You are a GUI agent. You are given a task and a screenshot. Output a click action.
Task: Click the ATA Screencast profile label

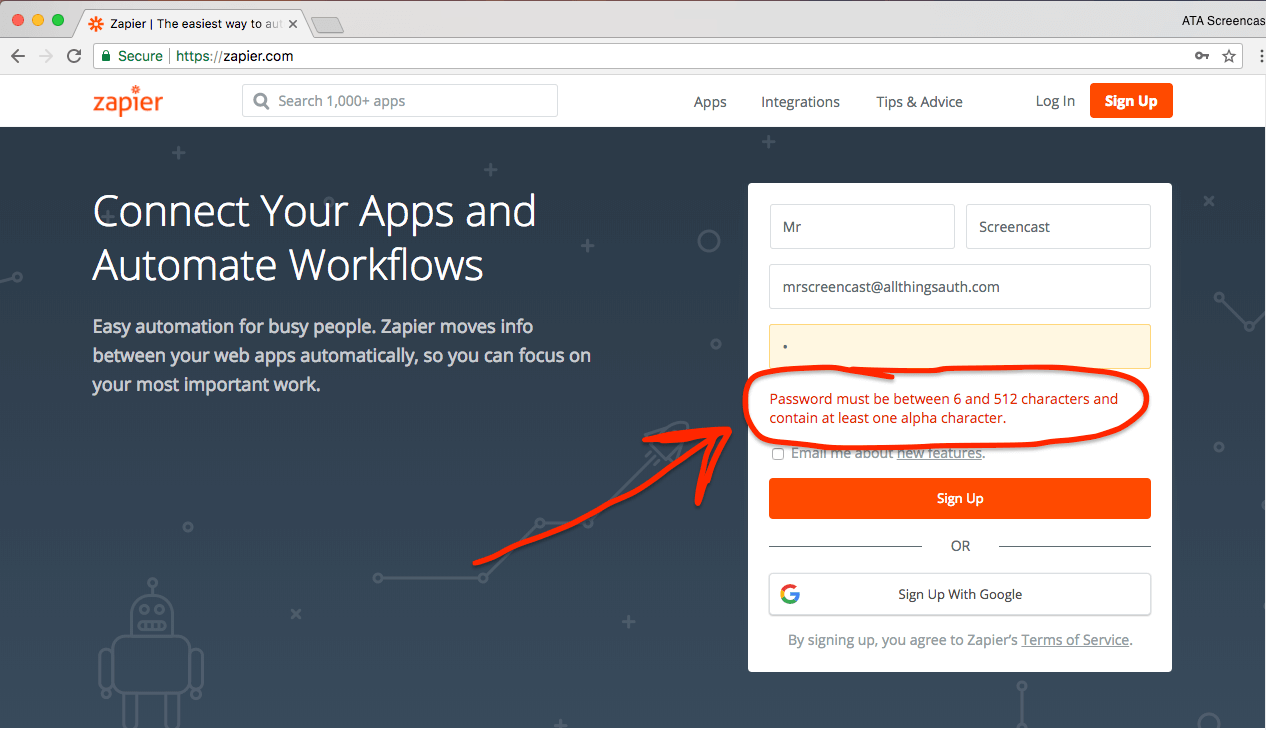click(x=1223, y=20)
